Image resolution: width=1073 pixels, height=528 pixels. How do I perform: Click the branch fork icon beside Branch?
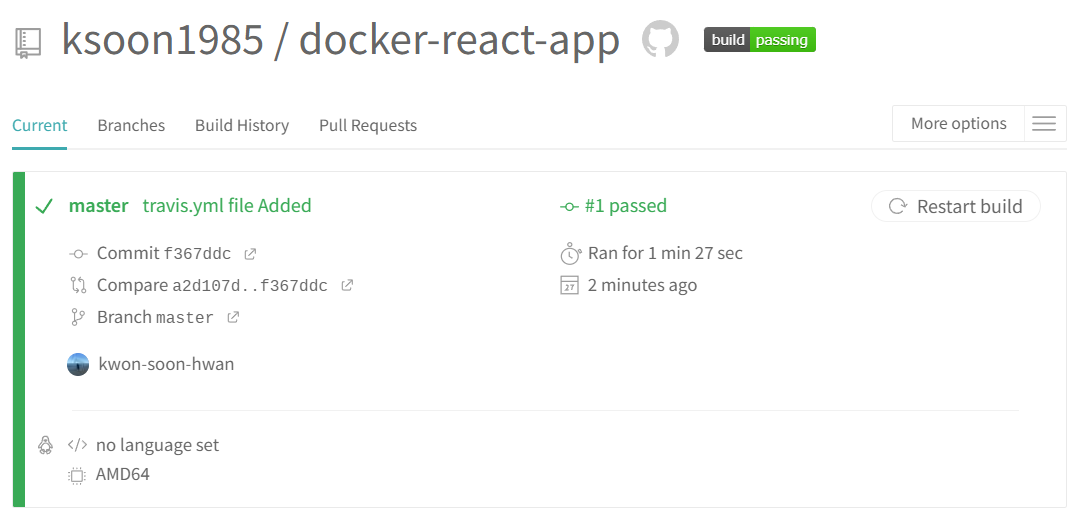pyautogui.click(x=78, y=317)
